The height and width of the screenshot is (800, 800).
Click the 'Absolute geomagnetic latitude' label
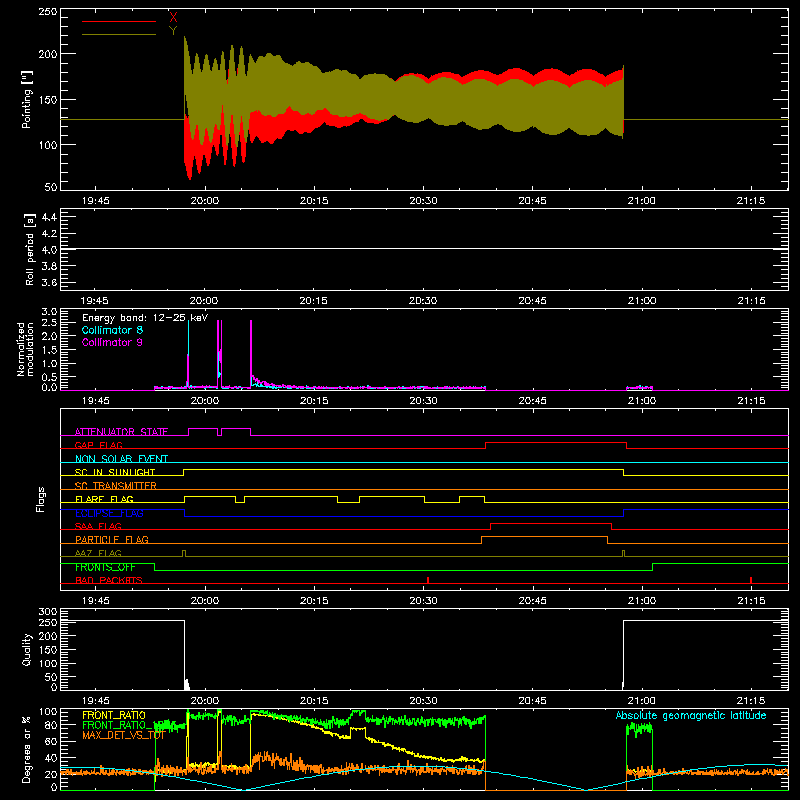(x=691, y=715)
